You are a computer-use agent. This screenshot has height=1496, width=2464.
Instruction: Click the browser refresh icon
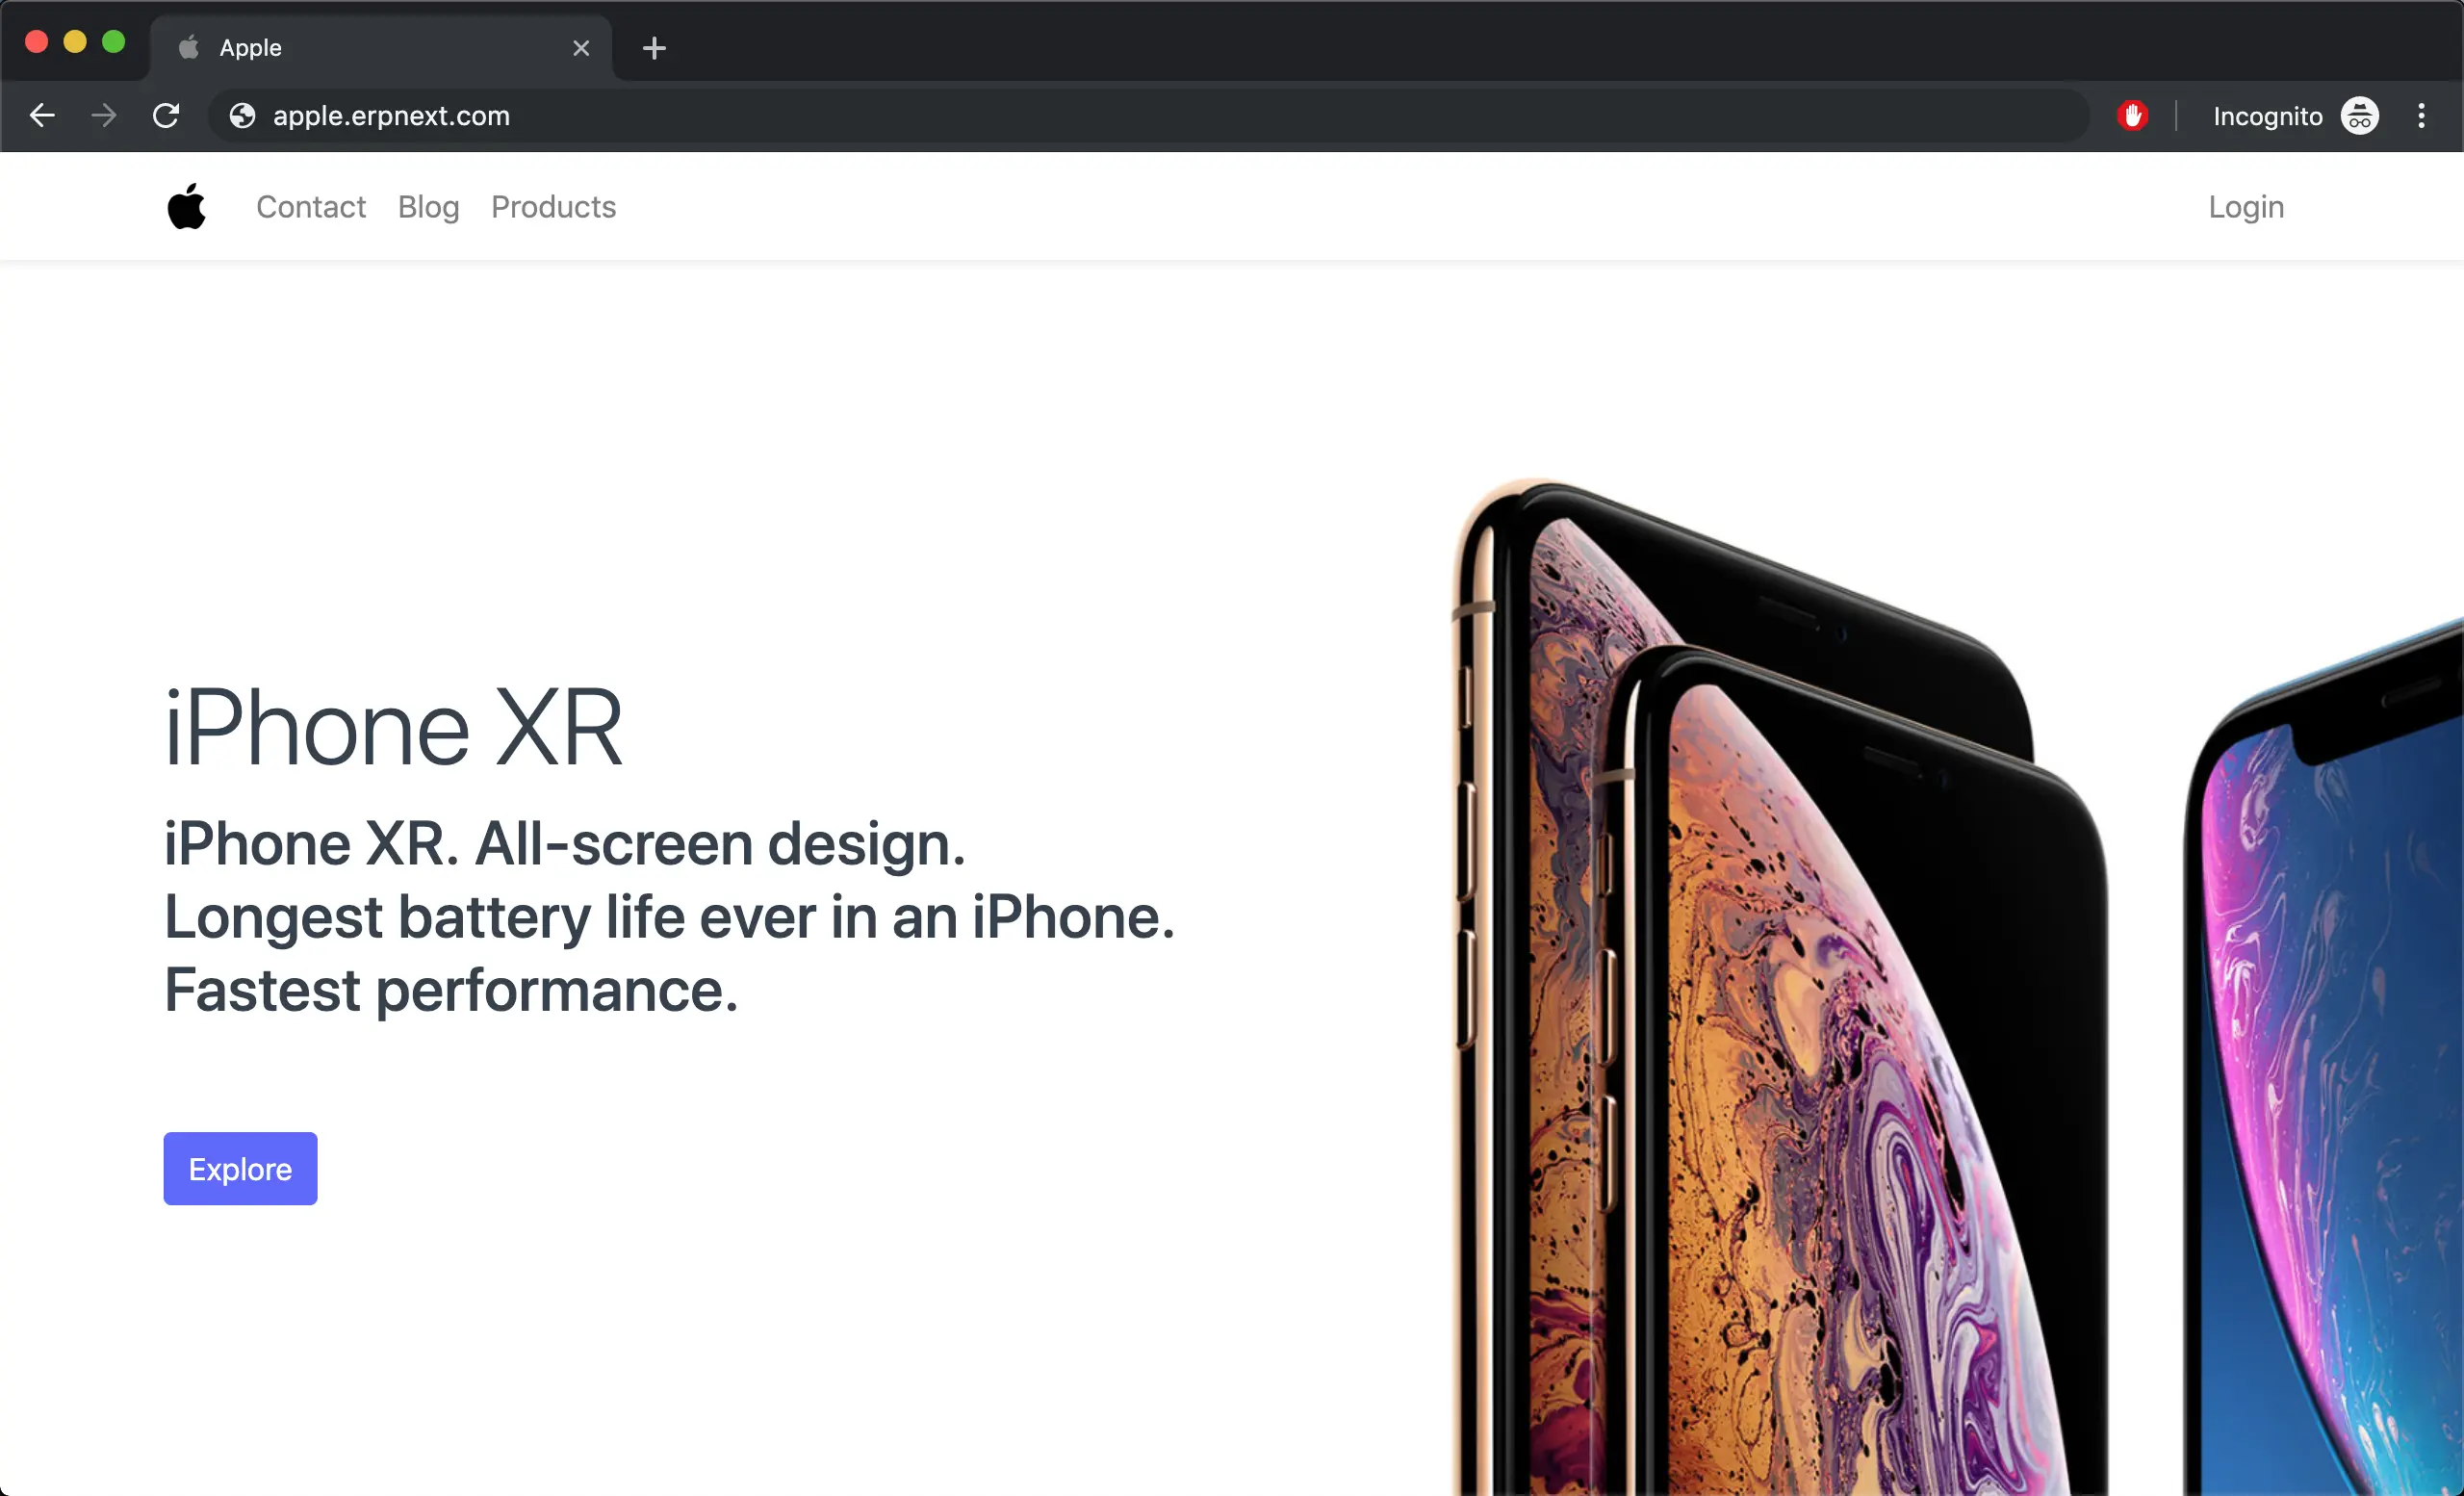pyautogui.click(x=164, y=115)
